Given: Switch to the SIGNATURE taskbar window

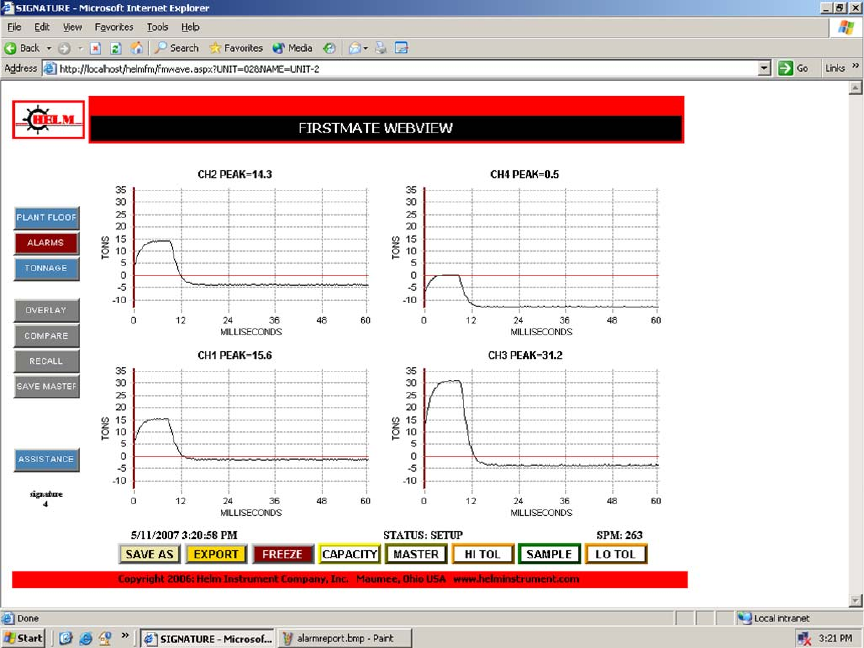Looking at the screenshot, I should click(x=208, y=639).
